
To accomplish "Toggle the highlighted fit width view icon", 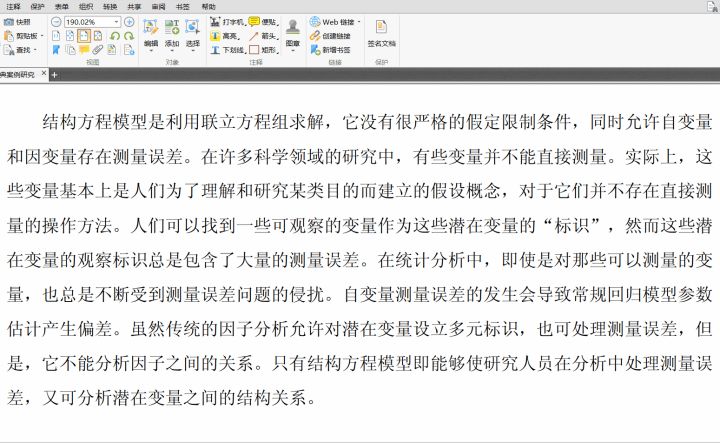I will [x=84, y=36].
